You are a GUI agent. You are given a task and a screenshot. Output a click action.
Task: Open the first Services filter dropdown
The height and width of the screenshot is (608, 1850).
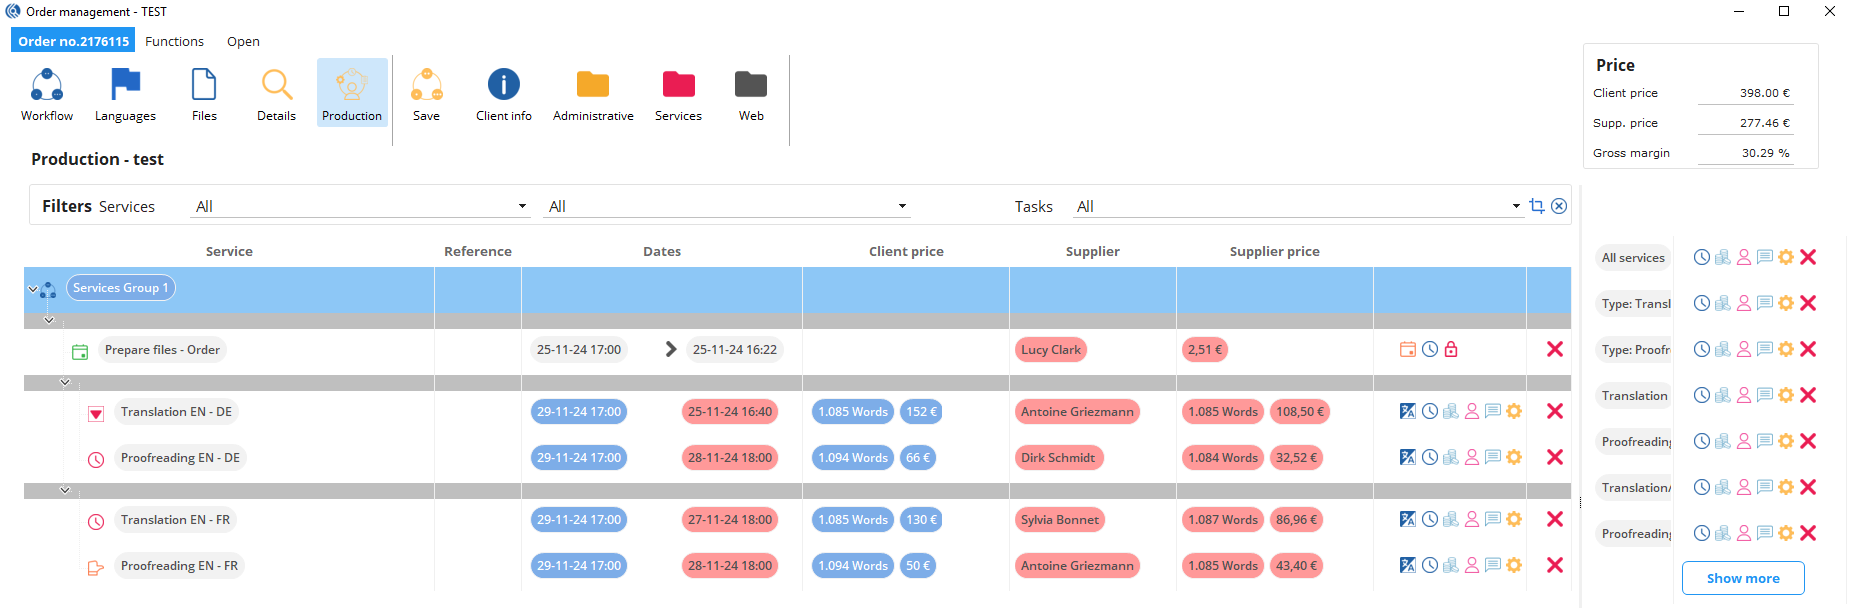pos(360,206)
